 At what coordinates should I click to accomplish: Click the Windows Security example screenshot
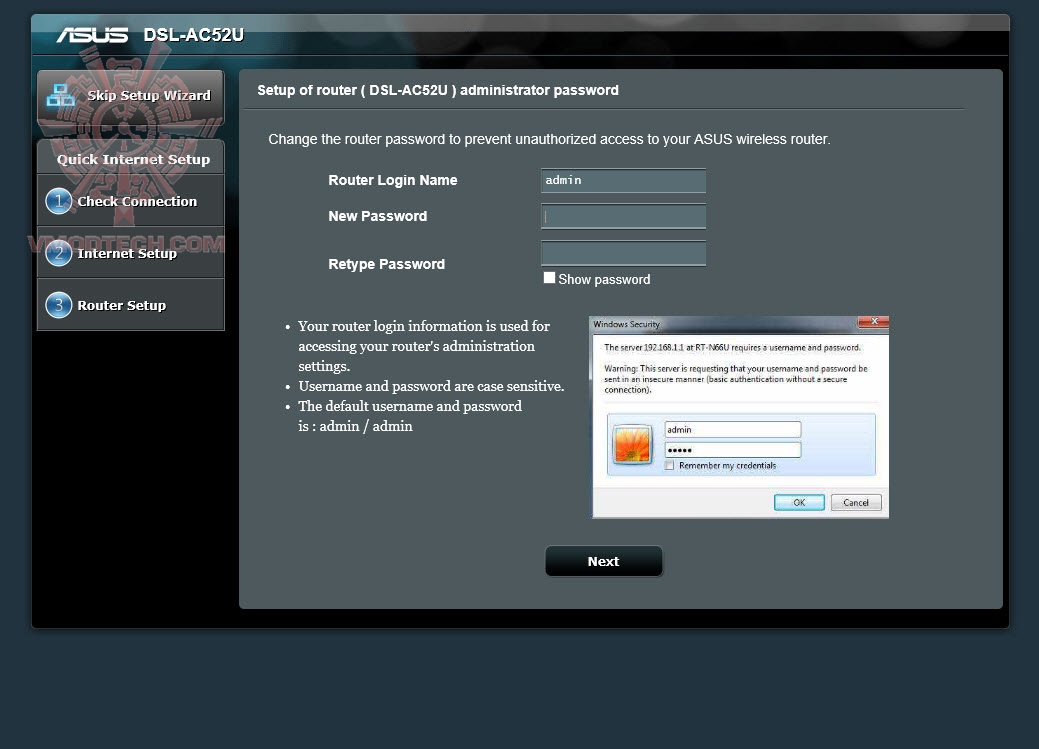tap(739, 417)
